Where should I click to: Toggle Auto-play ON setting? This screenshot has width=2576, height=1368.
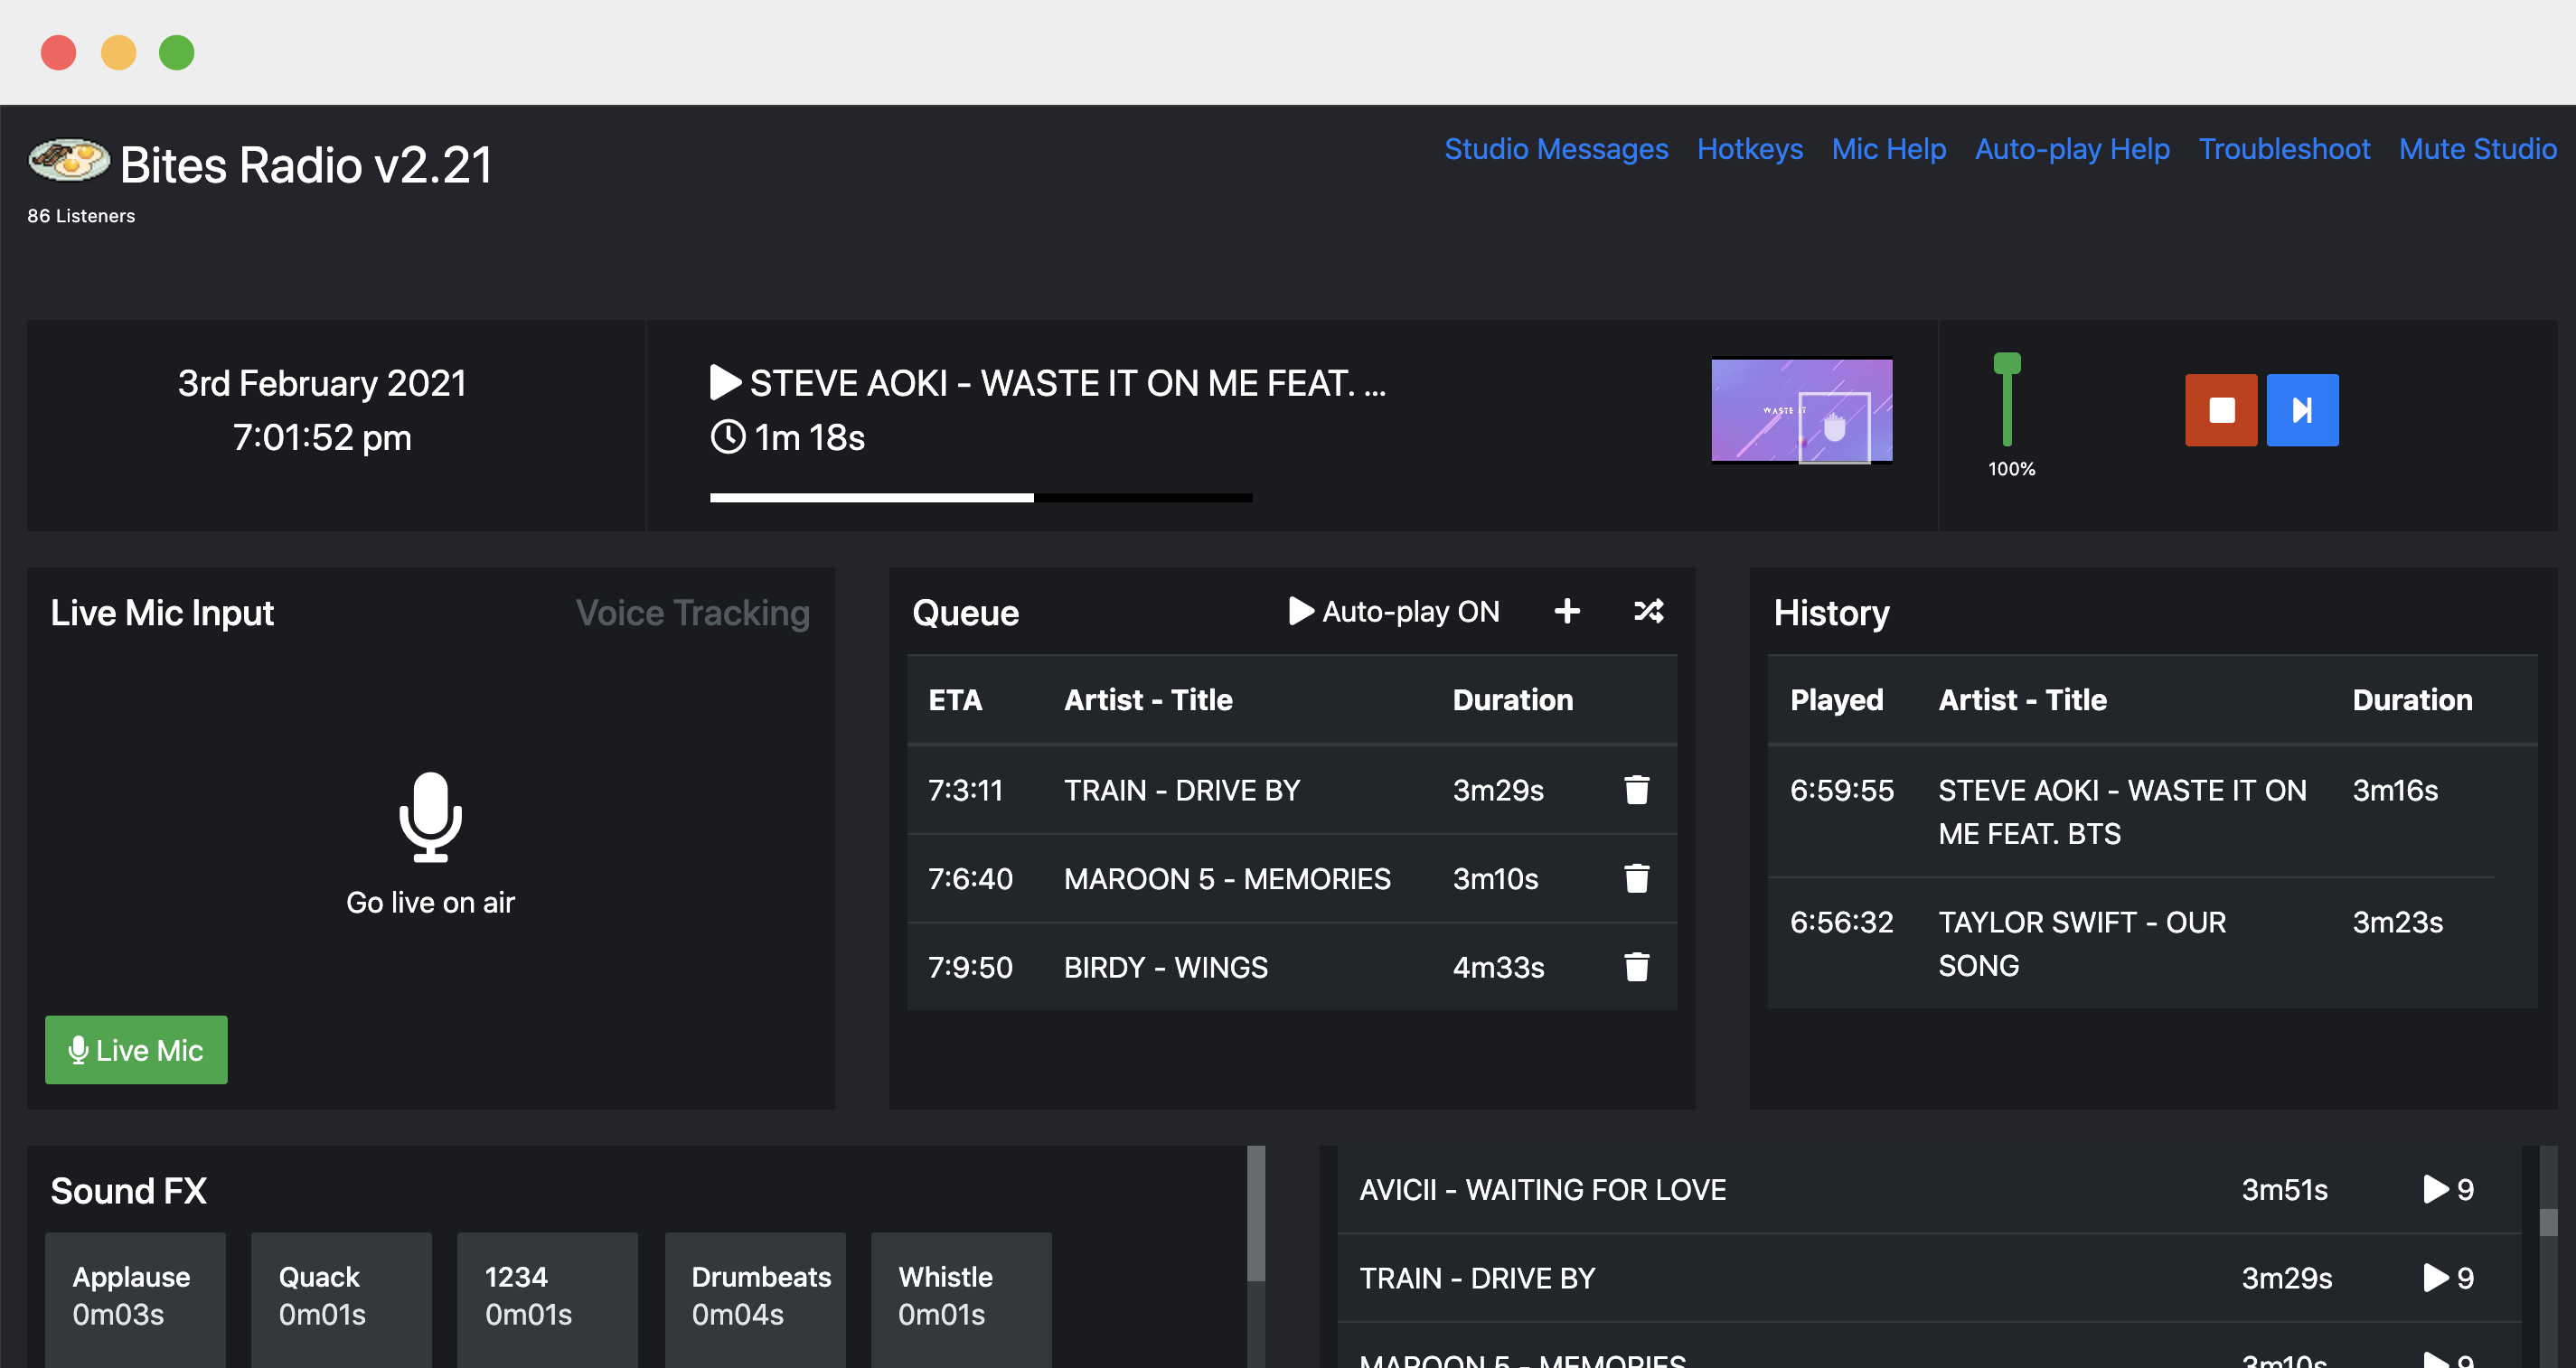click(x=1394, y=611)
